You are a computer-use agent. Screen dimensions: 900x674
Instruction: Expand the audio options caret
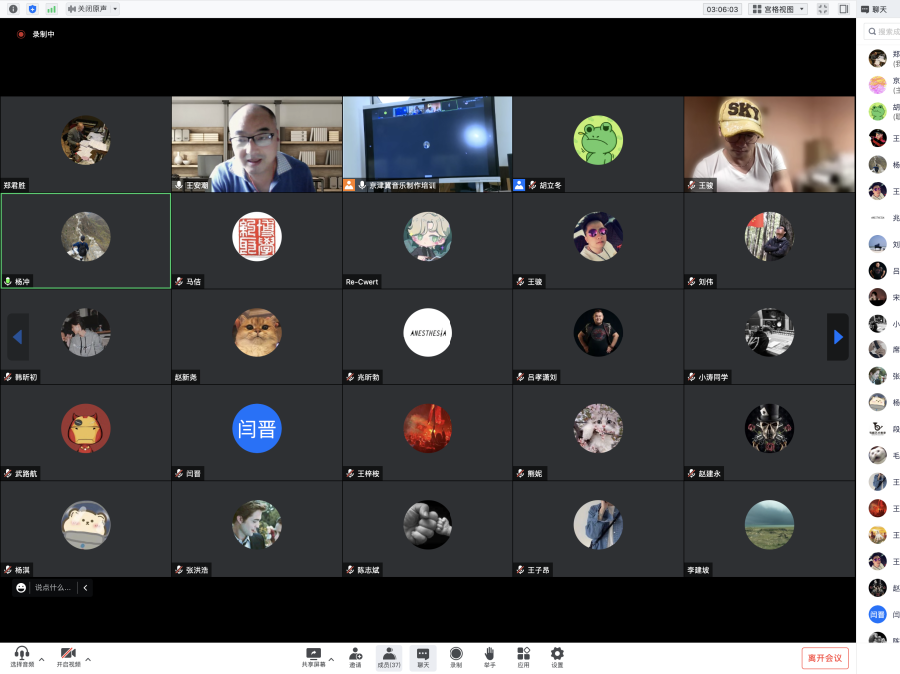click(42, 659)
